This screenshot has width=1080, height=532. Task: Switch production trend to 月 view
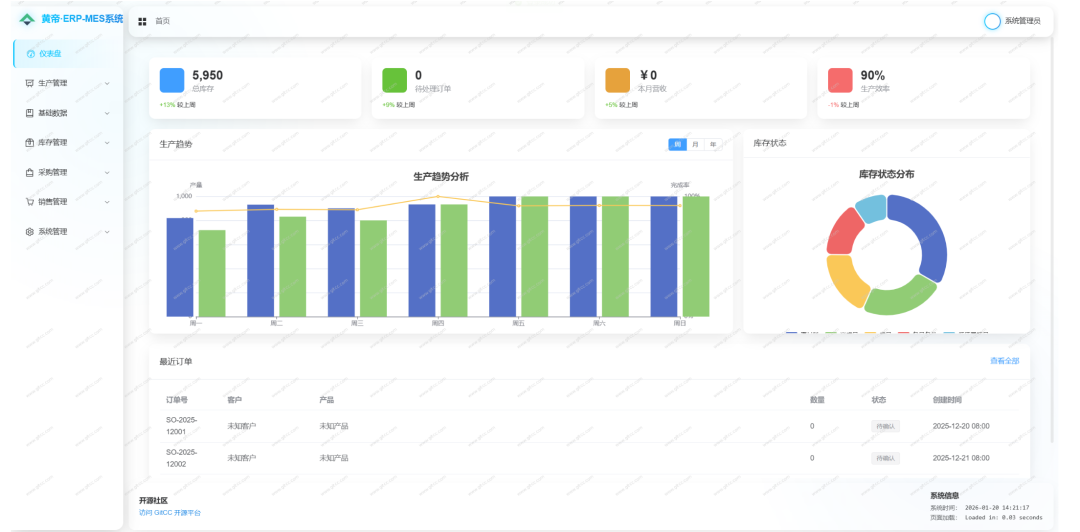(x=695, y=144)
